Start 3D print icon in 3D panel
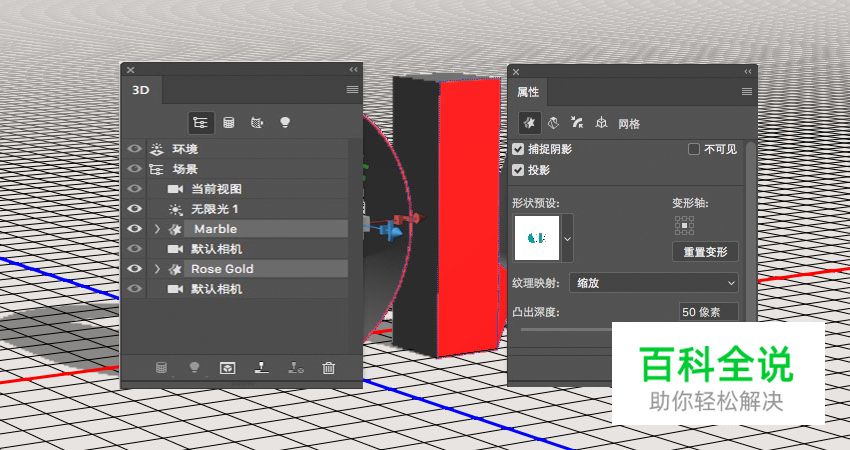Screen dimensions: 850x450 (x=261, y=368)
